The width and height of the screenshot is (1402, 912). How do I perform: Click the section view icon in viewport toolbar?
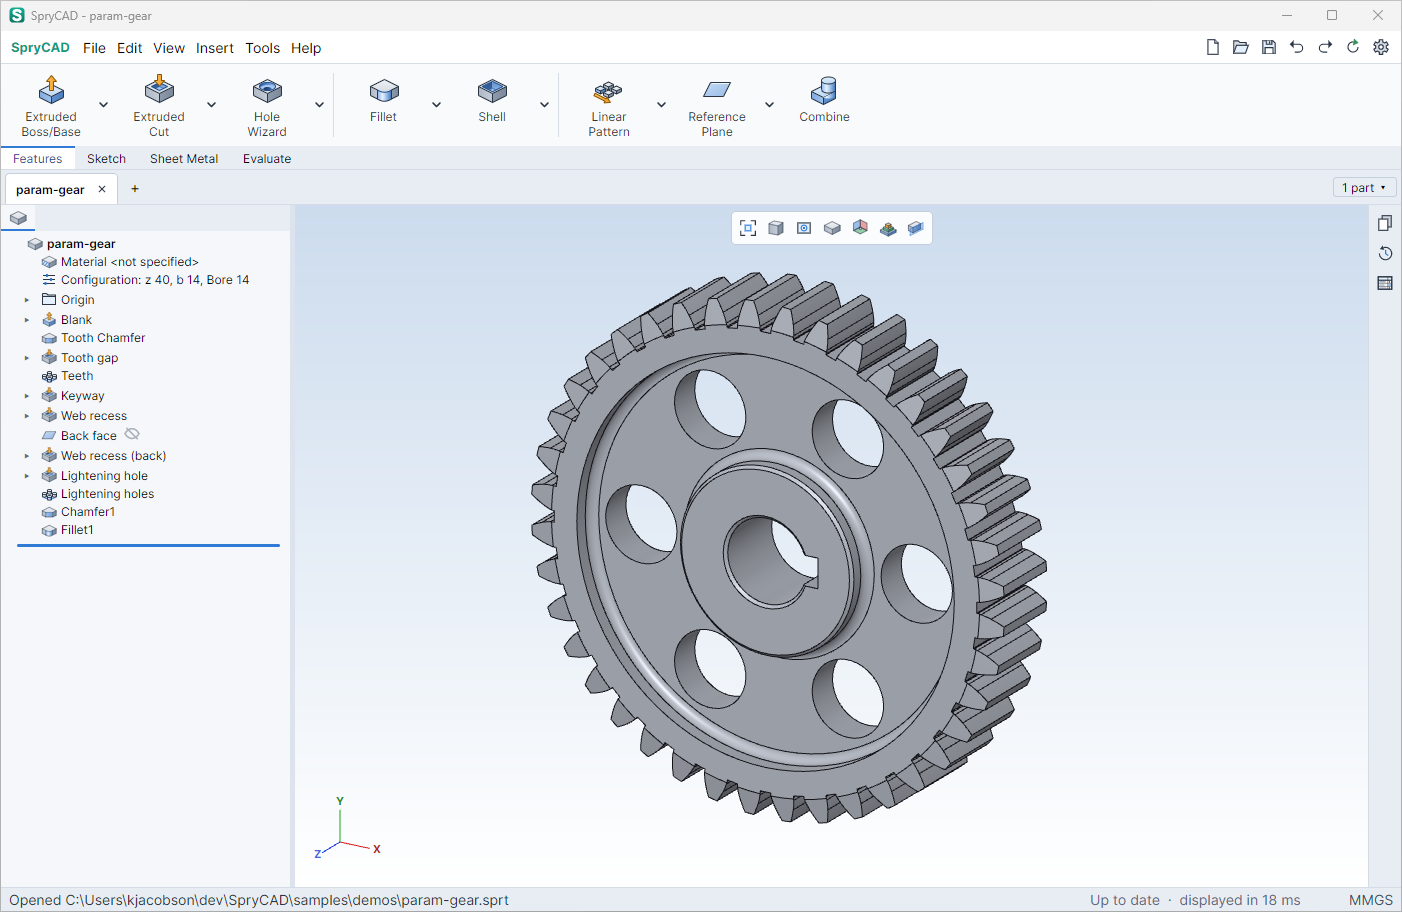(916, 228)
